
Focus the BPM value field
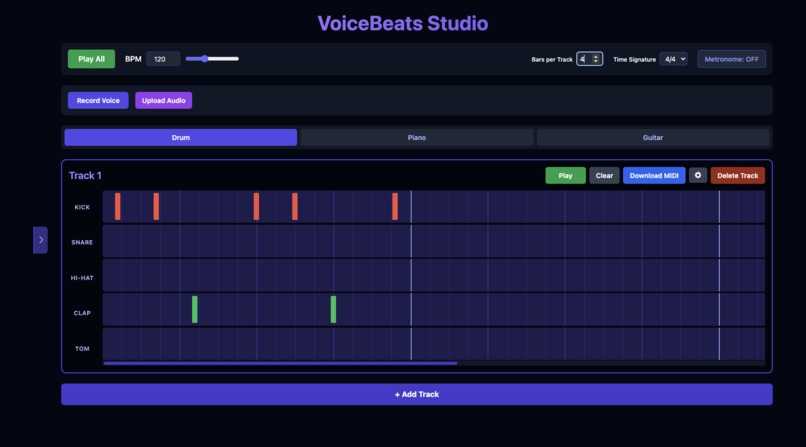[x=163, y=59]
